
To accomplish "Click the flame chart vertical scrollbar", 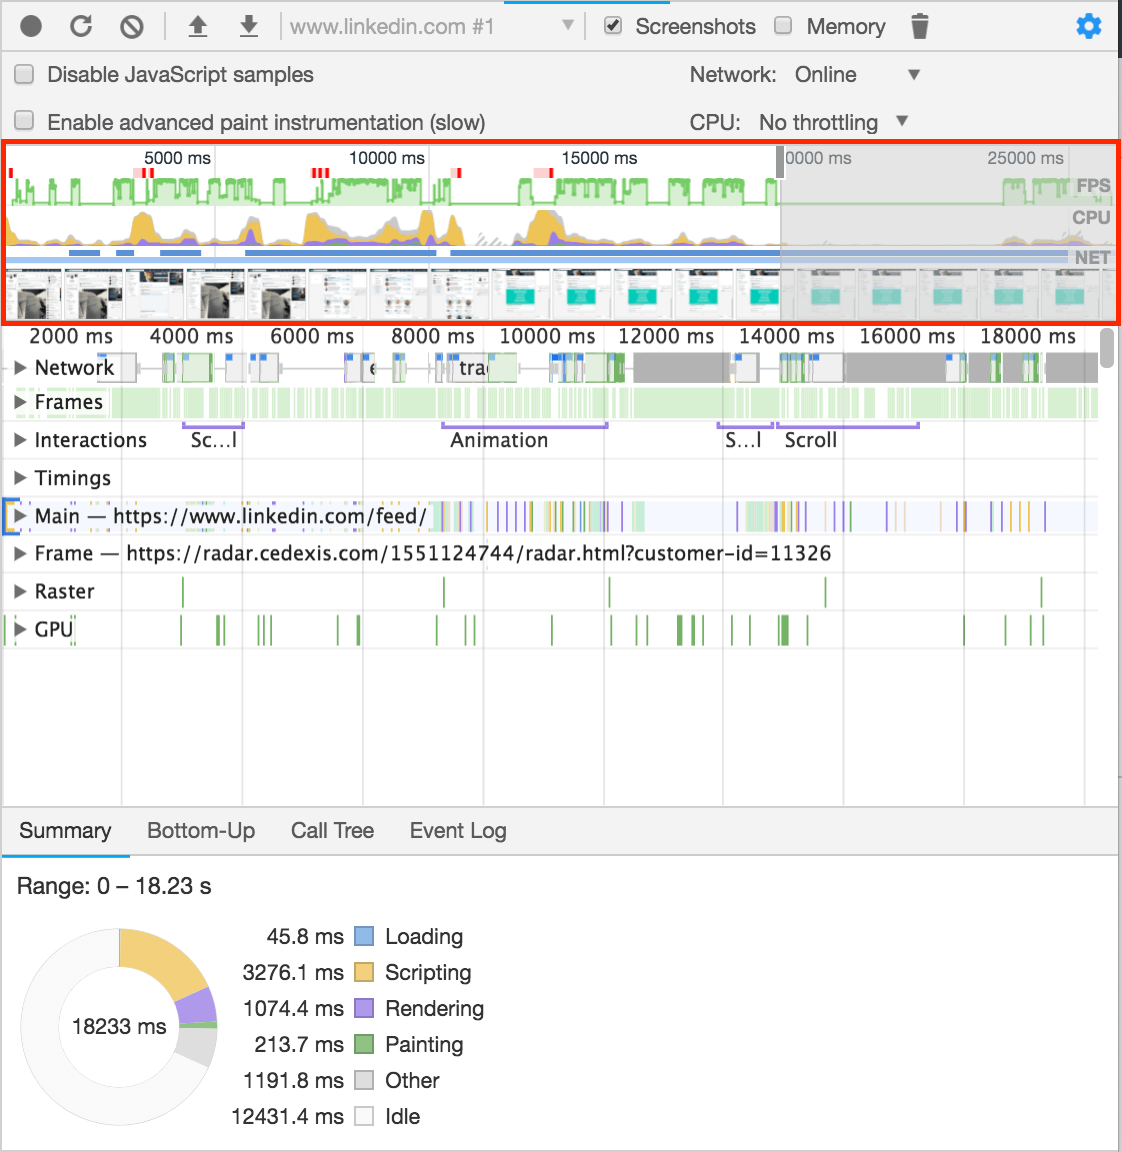I will [1107, 348].
